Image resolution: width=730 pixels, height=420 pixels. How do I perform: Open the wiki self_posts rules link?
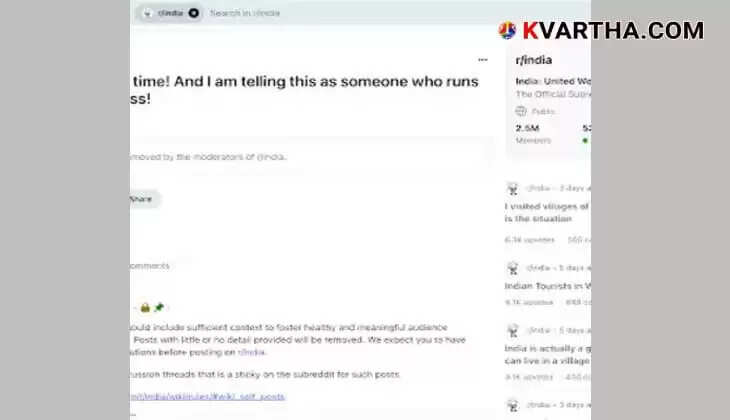point(208,397)
